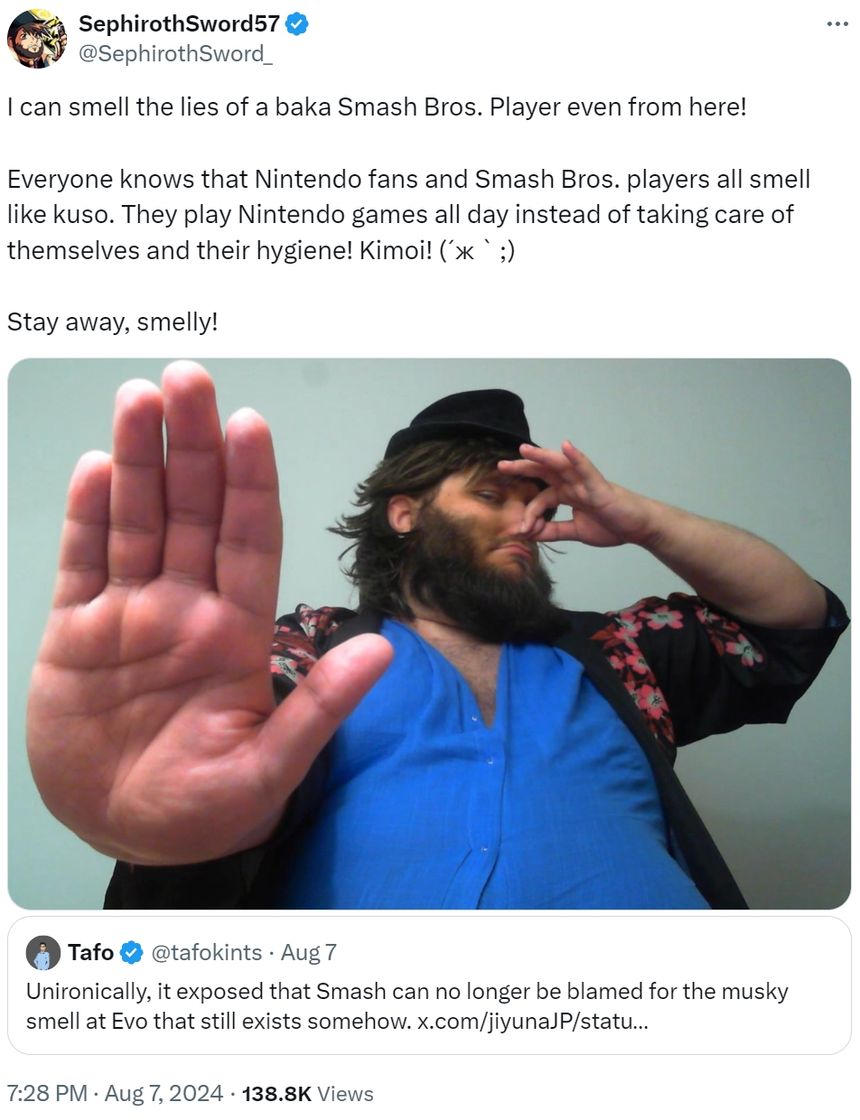Open the attached photo of bearded man
Image resolution: width=860 pixels, height=1120 pixels.
429,634
